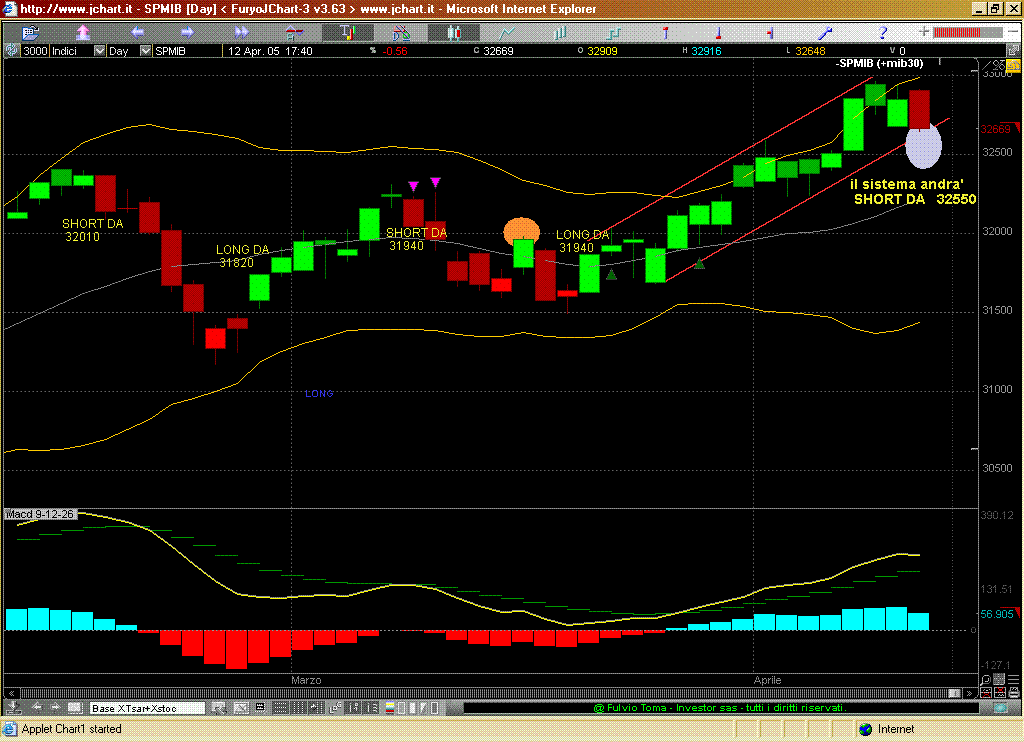Click the double-arrow fast forward icon

(x=243, y=31)
